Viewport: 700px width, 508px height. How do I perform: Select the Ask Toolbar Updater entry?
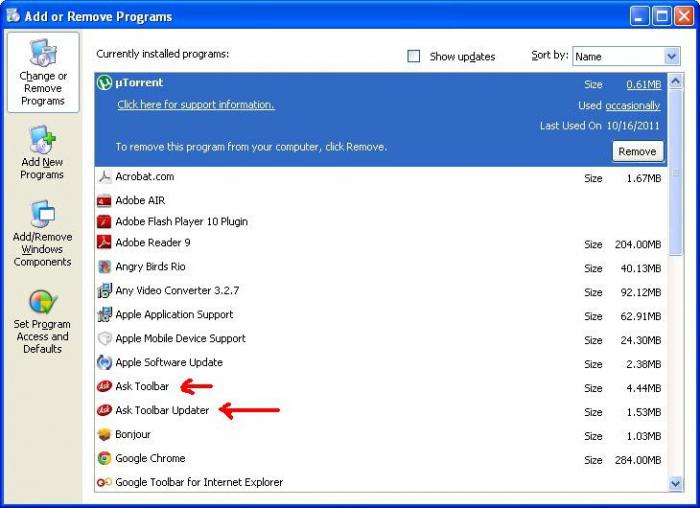point(380,411)
